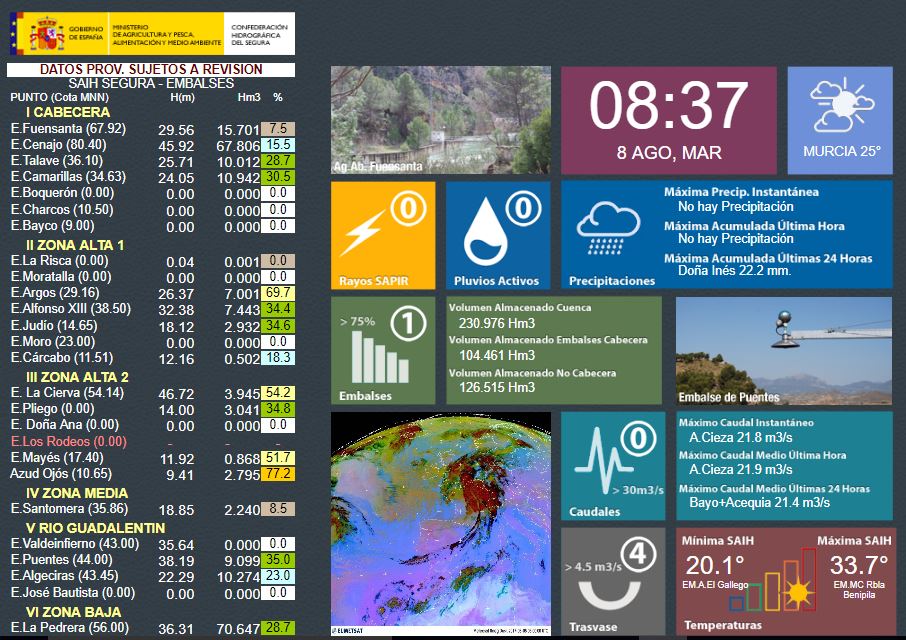Click the E. La Cierva (54.14) row label
The height and width of the screenshot is (640, 906).
click(67, 393)
